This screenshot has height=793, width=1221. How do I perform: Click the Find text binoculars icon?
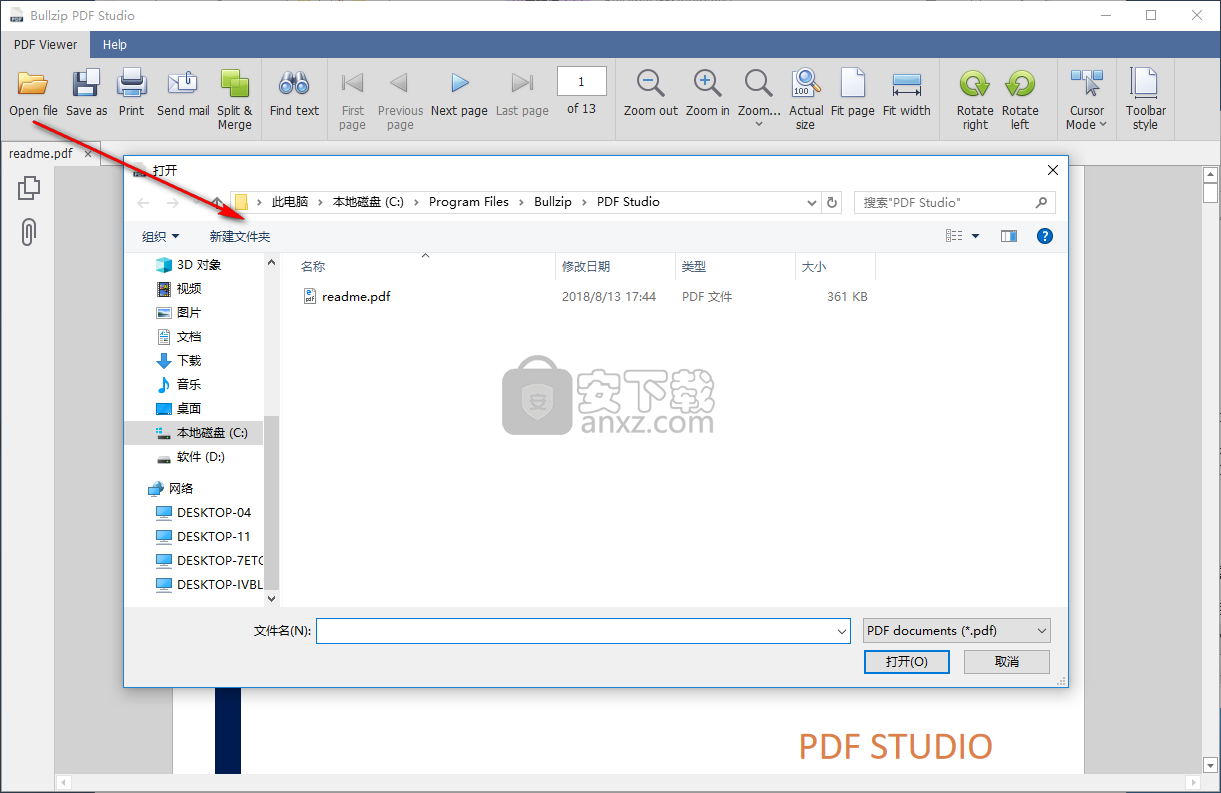tap(294, 84)
